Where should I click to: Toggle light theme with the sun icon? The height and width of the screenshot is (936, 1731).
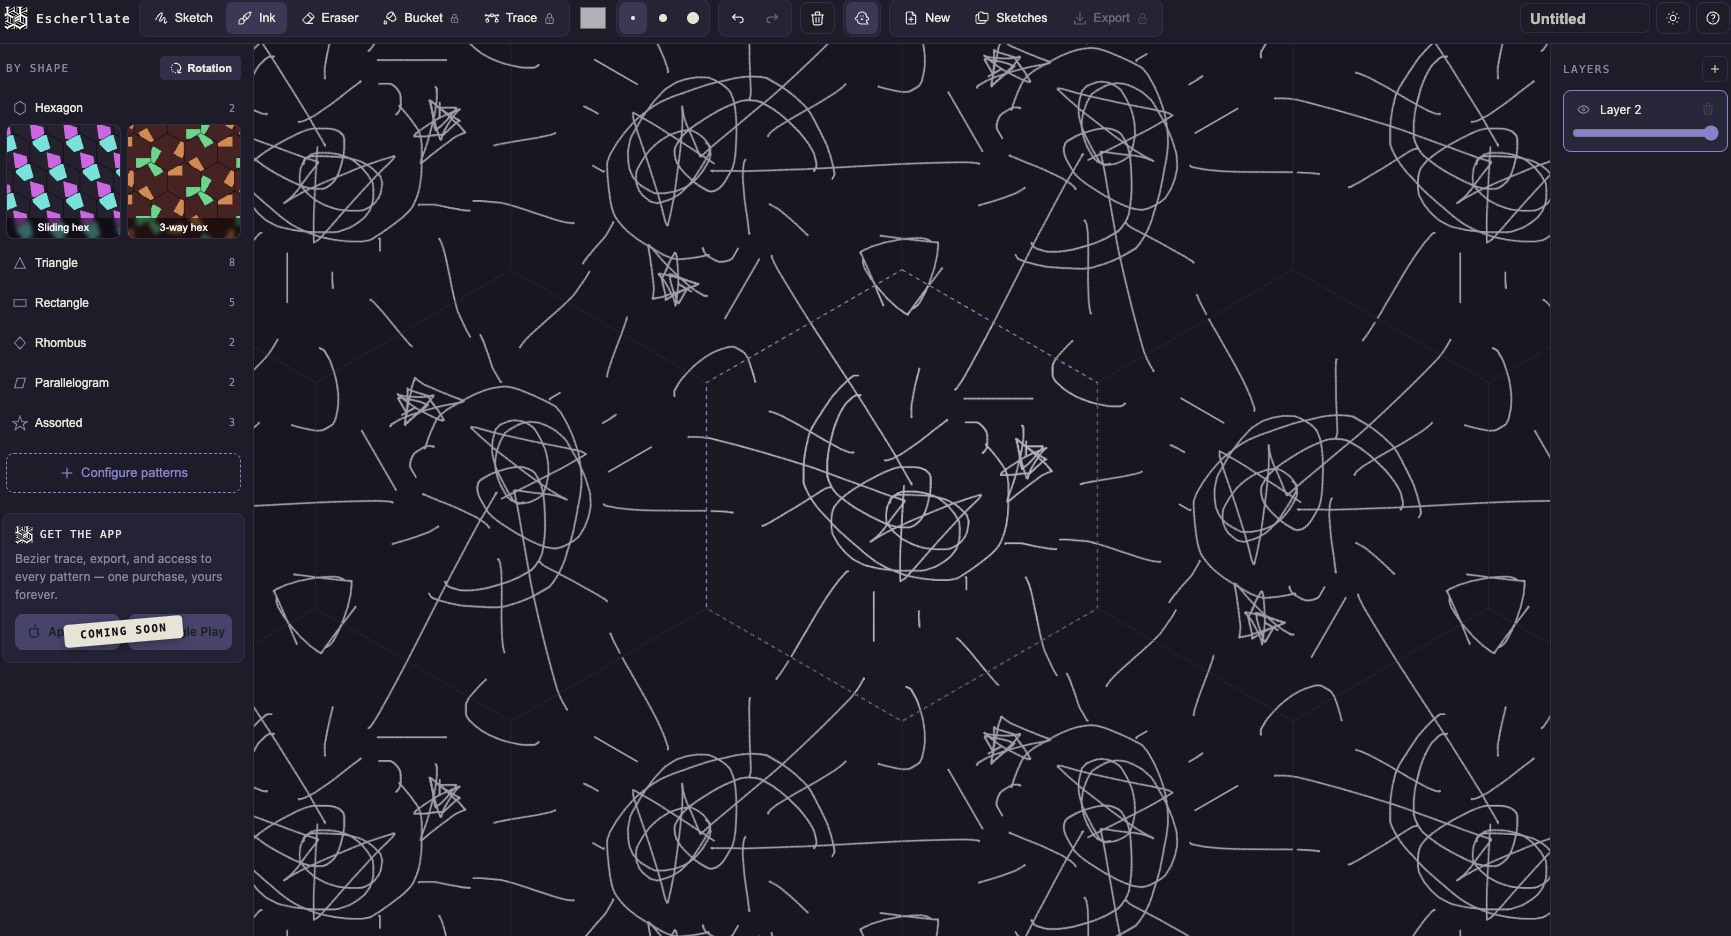pyautogui.click(x=1673, y=18)
